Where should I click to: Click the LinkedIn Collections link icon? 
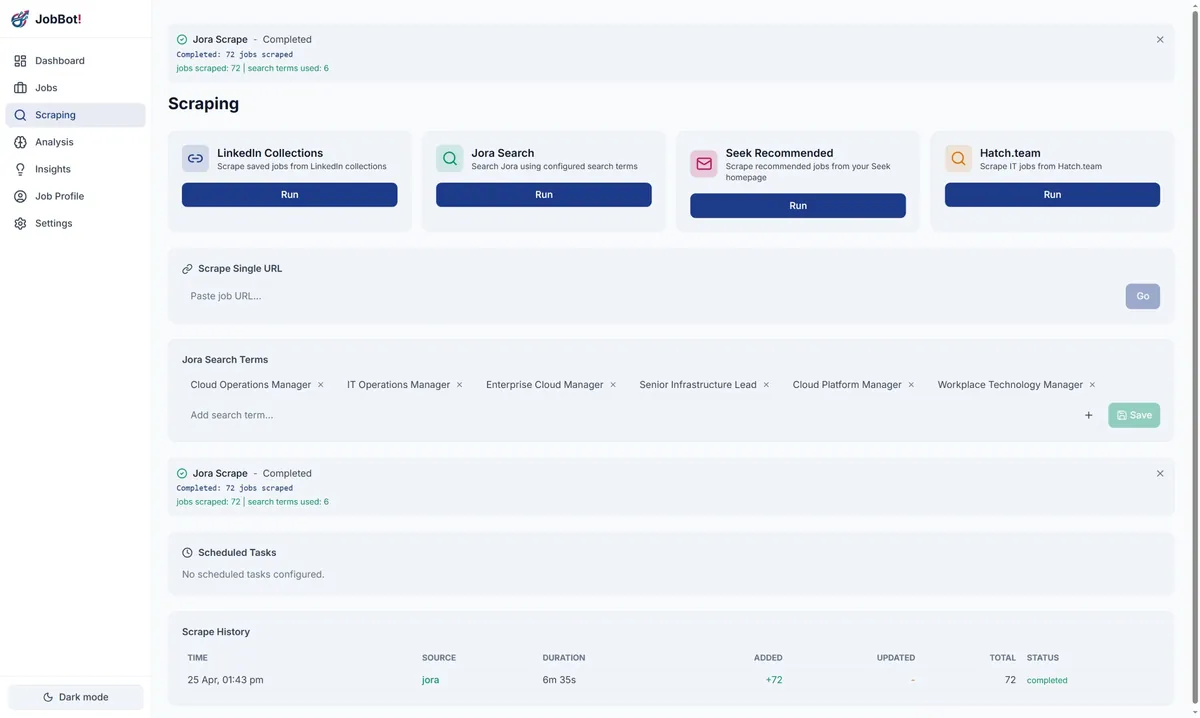(x=195, y=158)
